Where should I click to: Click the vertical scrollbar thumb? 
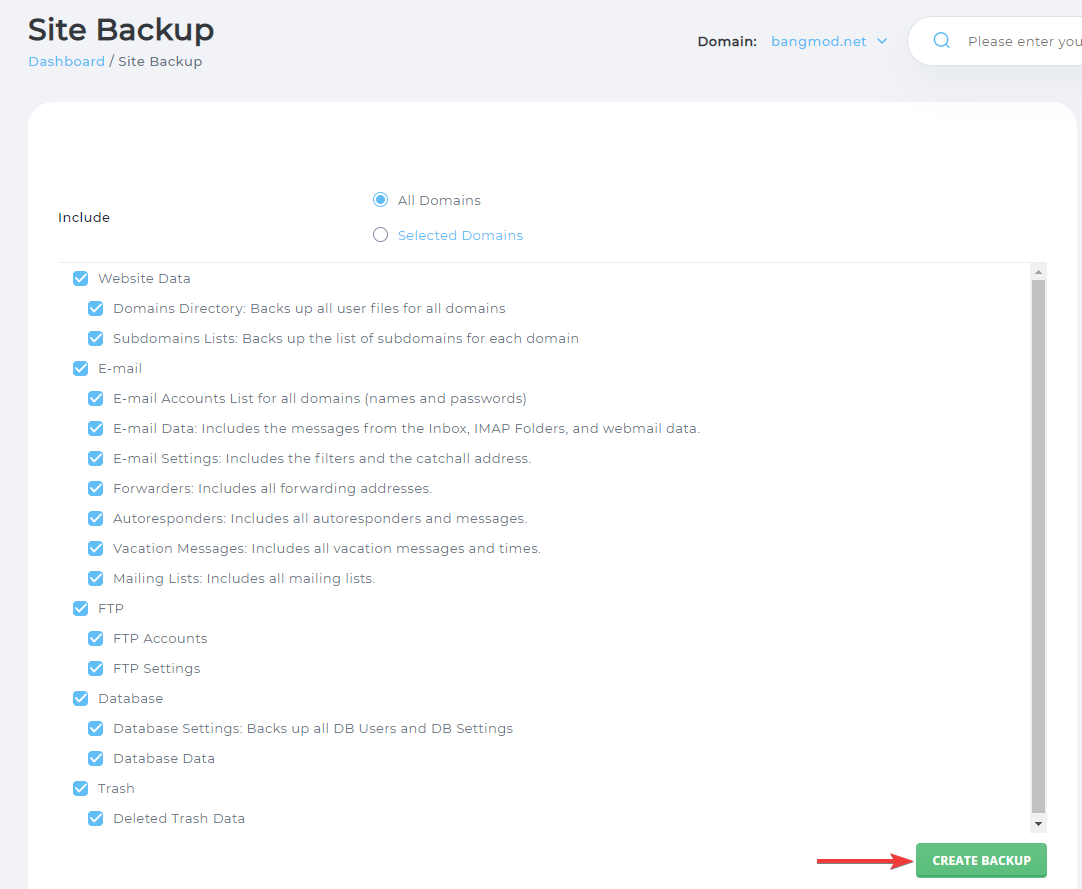click(1039, 546)
